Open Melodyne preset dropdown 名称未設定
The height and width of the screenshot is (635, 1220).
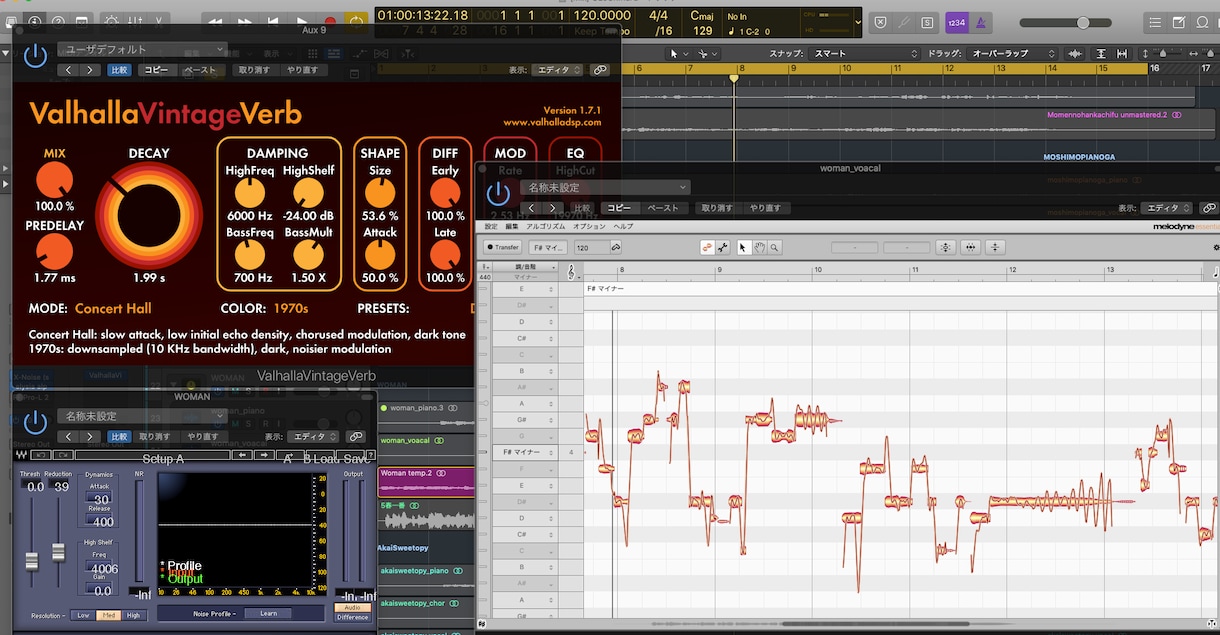[x=607, y=187]
